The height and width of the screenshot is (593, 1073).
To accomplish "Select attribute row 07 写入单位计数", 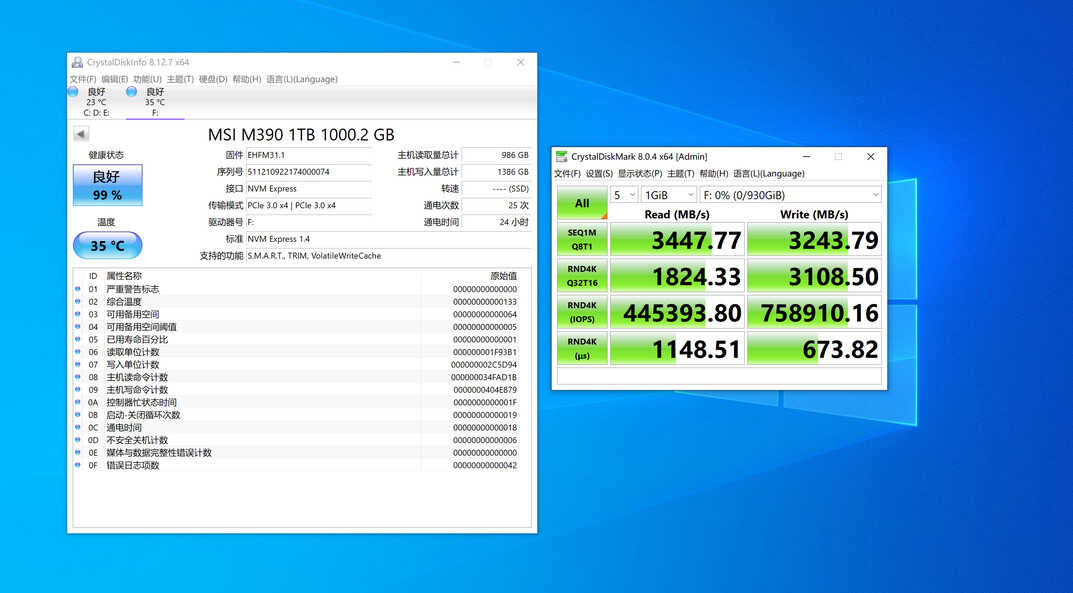I will (302, 365).
